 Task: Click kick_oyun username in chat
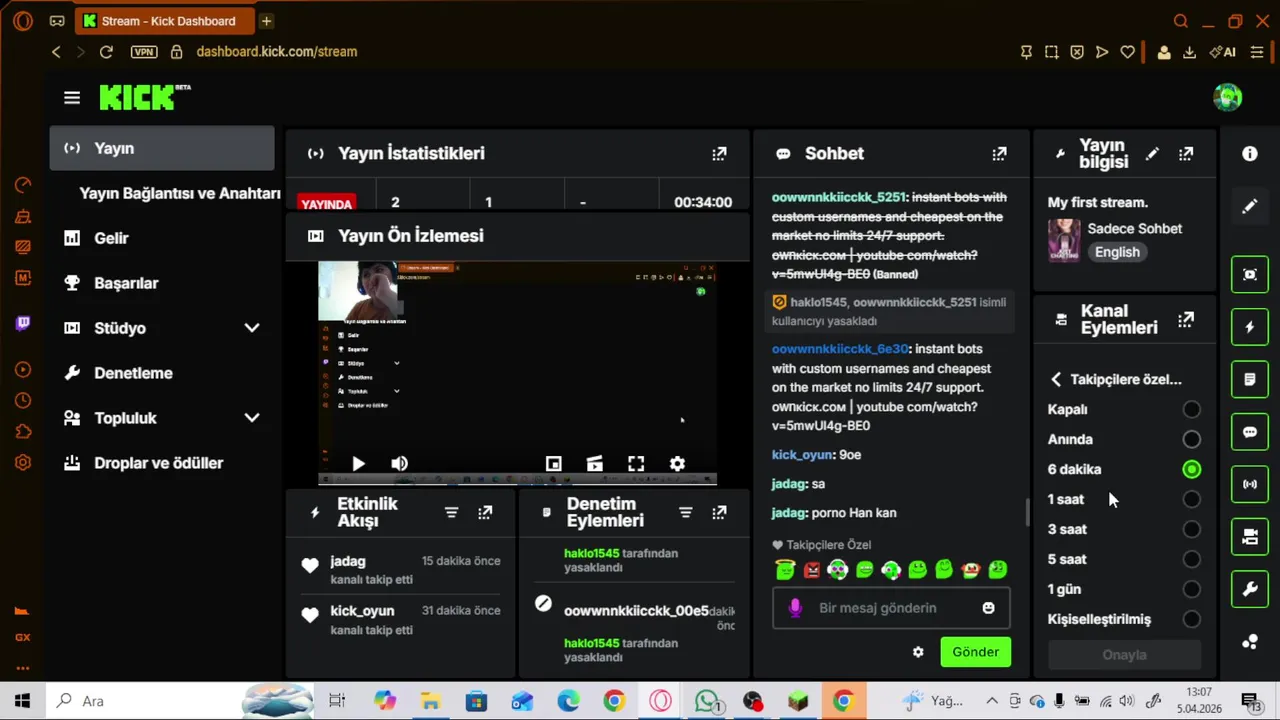point(802,454)
